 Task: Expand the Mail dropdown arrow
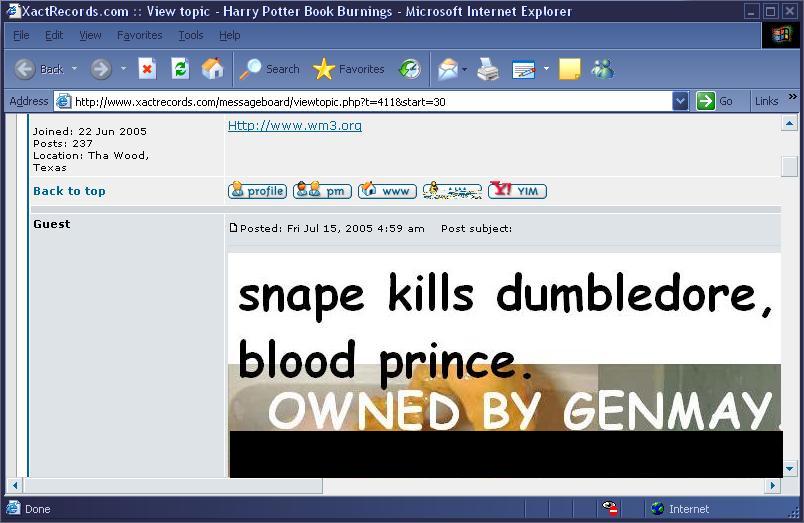coord(465,69)
